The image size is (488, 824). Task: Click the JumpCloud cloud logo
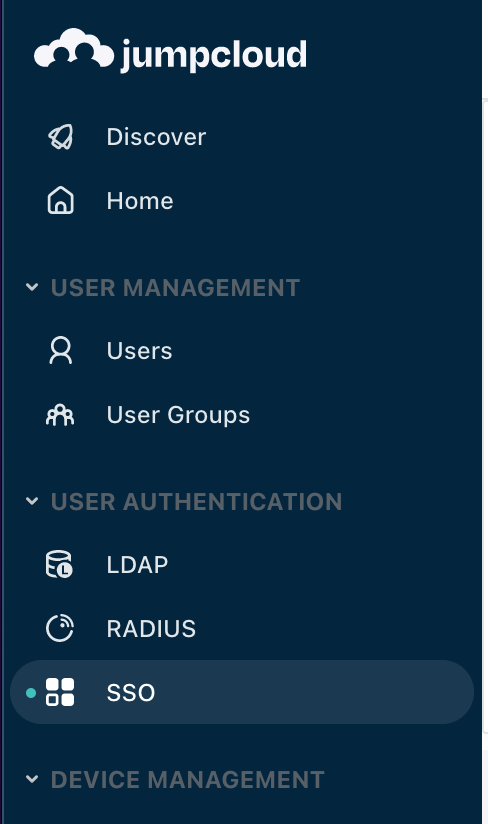point(74,48)
